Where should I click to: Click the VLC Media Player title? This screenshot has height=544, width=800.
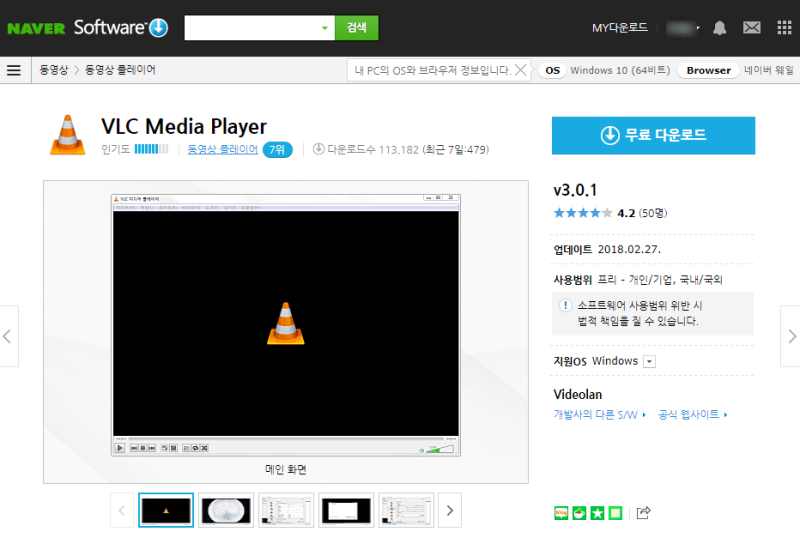pos(184,127)
